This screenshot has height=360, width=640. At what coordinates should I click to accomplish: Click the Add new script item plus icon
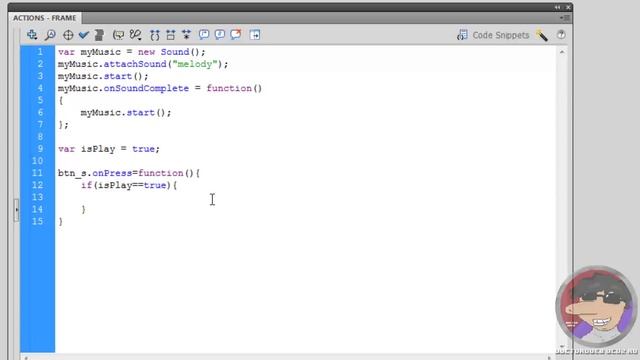(32, 35)
